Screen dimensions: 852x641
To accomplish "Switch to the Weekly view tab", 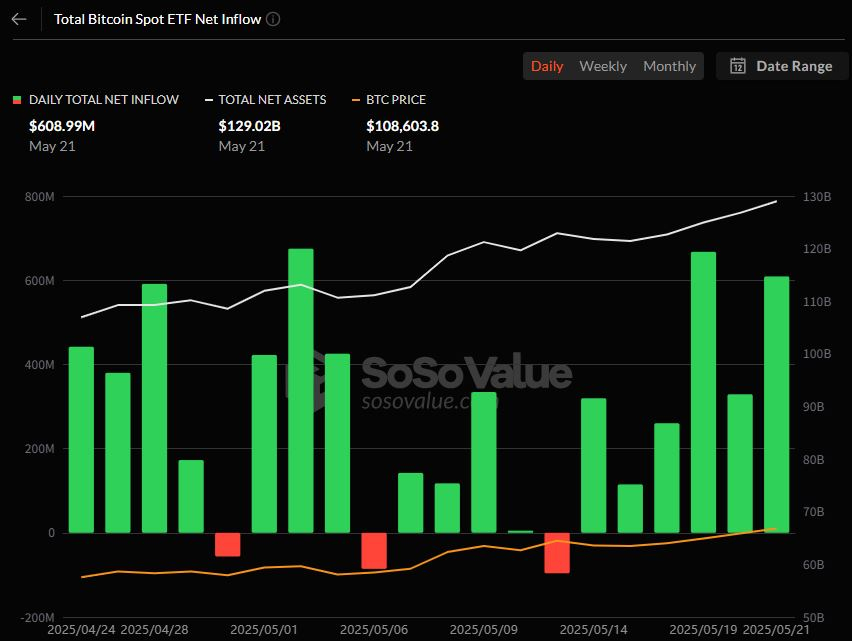I will tap(603, 66).
